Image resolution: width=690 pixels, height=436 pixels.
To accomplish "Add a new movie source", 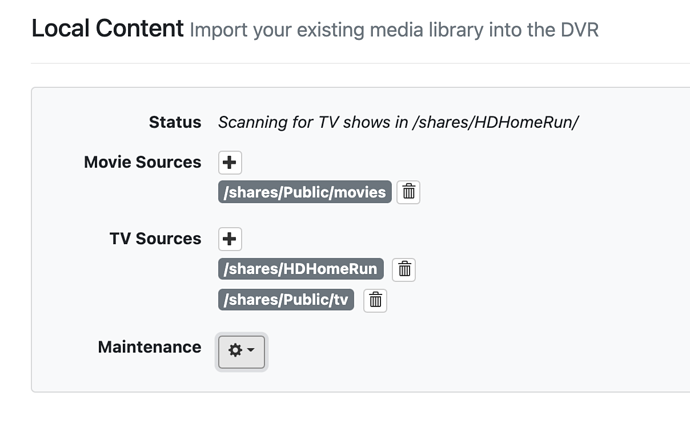I will click(x=230, y=163).
